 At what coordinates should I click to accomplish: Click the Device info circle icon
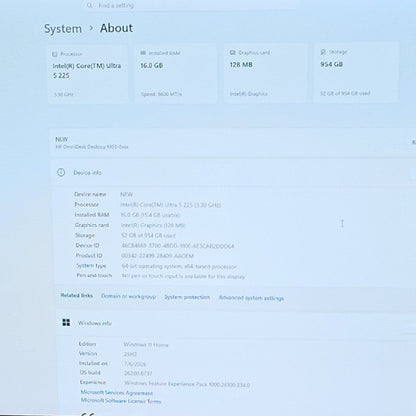(61, 172)
